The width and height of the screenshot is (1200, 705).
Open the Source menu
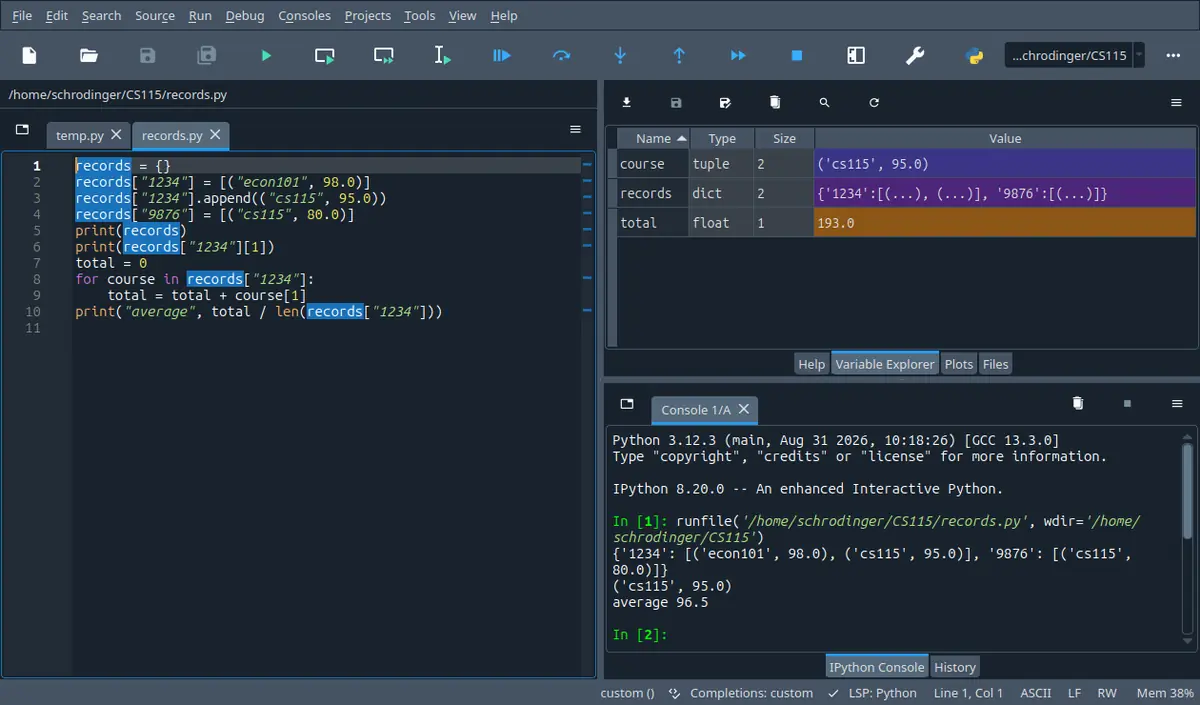(x=155, y=15)
